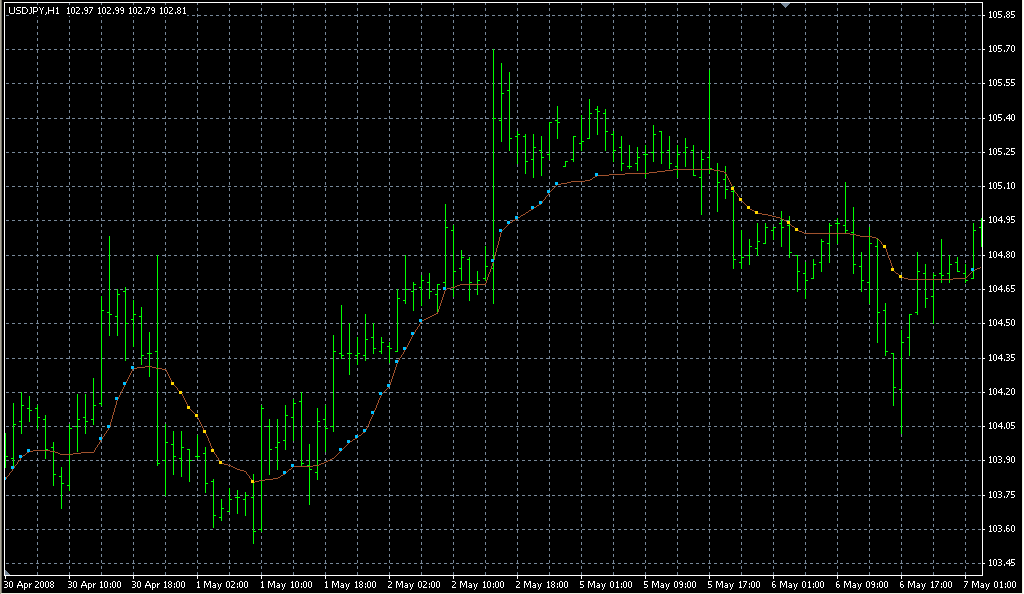Click the isolated cyan dot above 5 May 01:00

click(597, 174)
